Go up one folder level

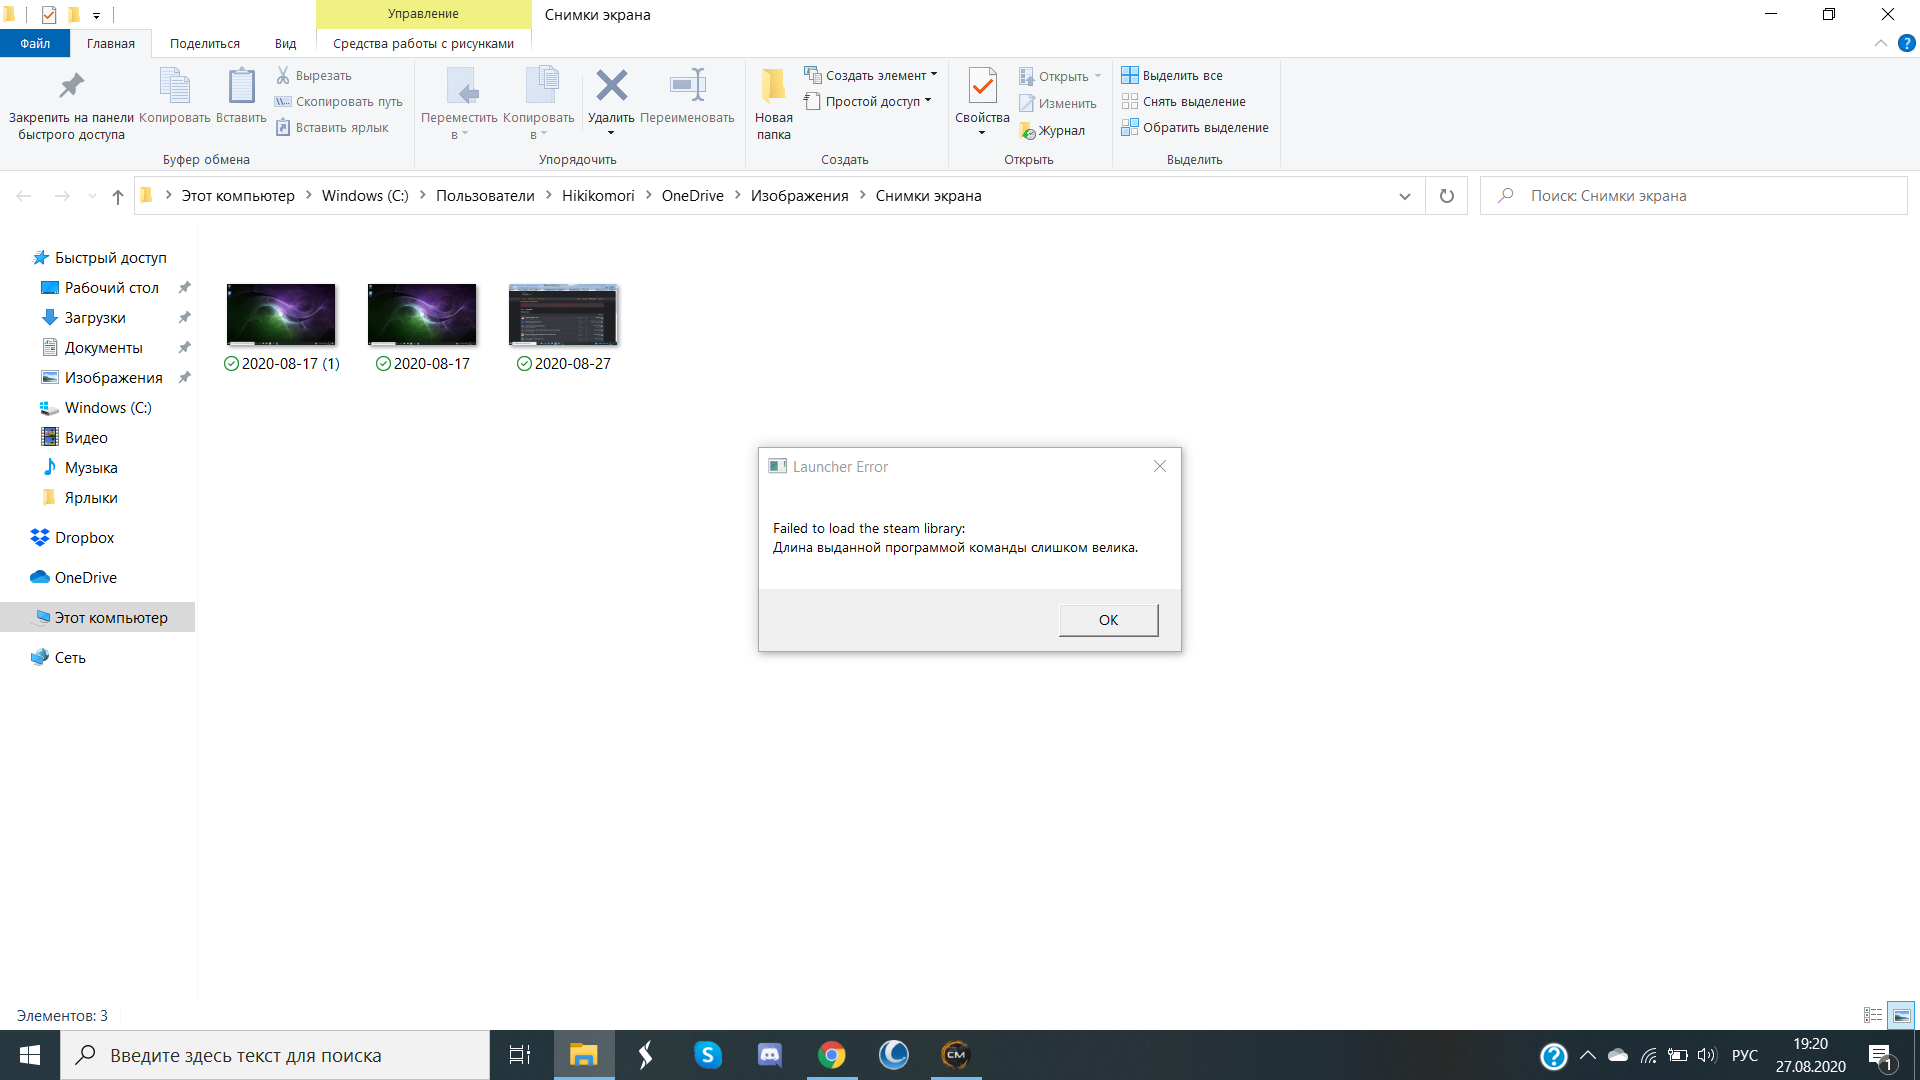(118, 196)
